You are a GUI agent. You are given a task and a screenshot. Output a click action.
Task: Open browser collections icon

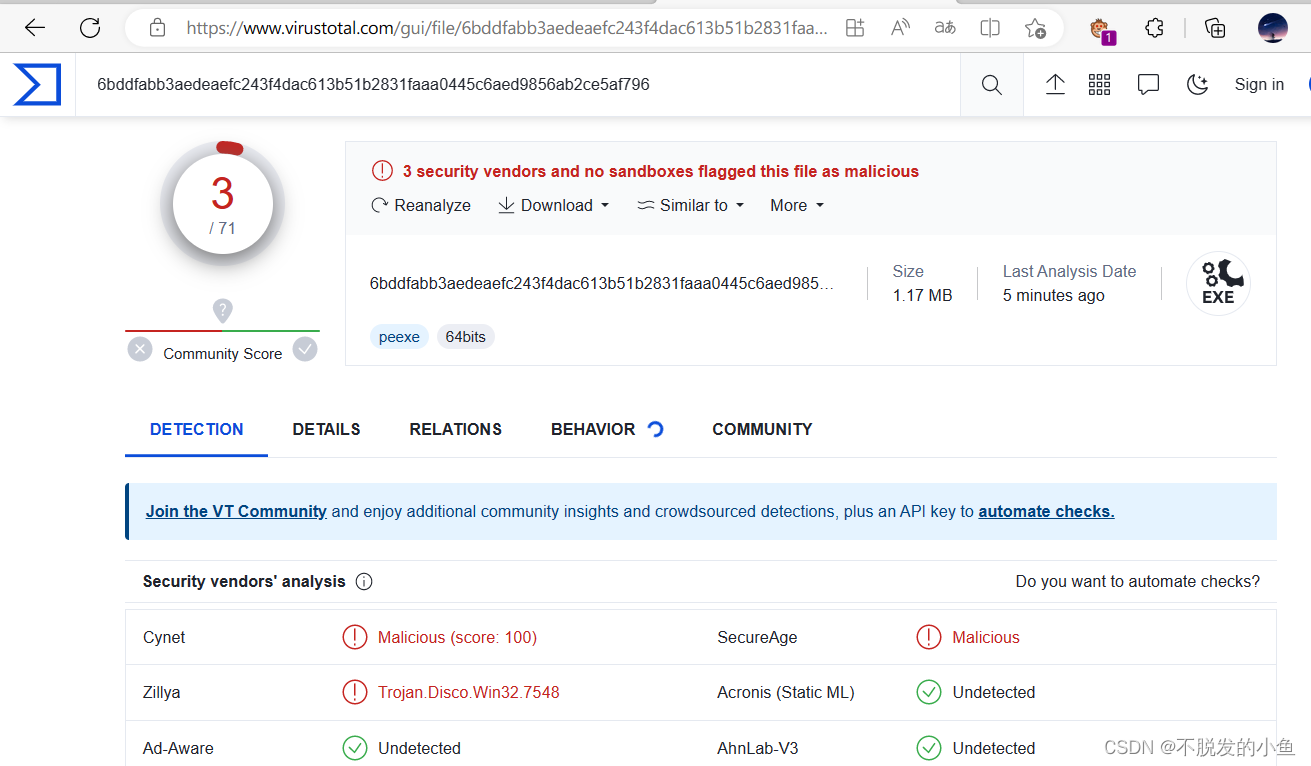click(1215, 28)
